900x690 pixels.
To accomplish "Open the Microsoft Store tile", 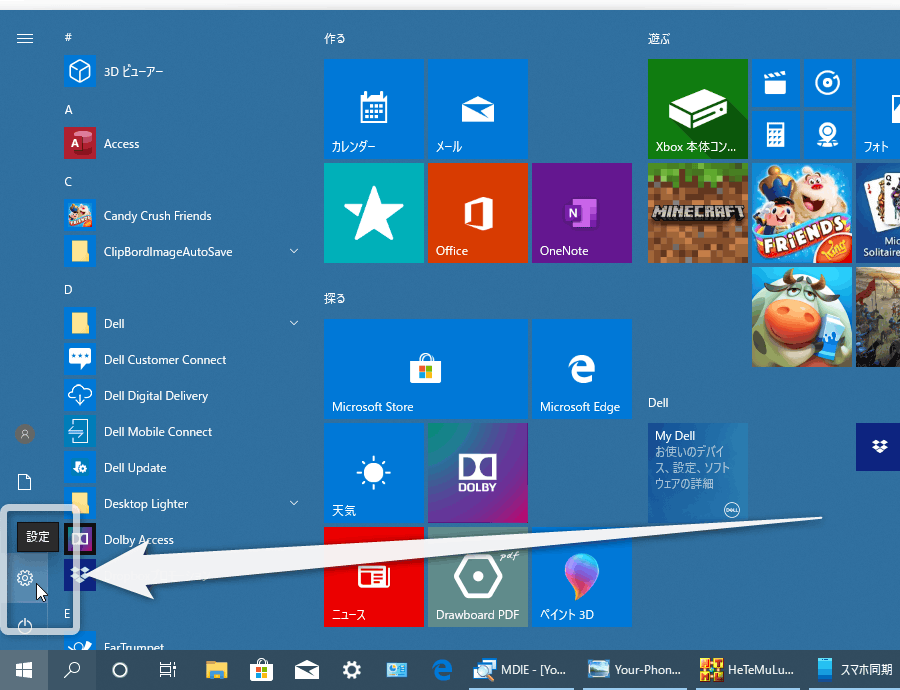I will [426, 369].
